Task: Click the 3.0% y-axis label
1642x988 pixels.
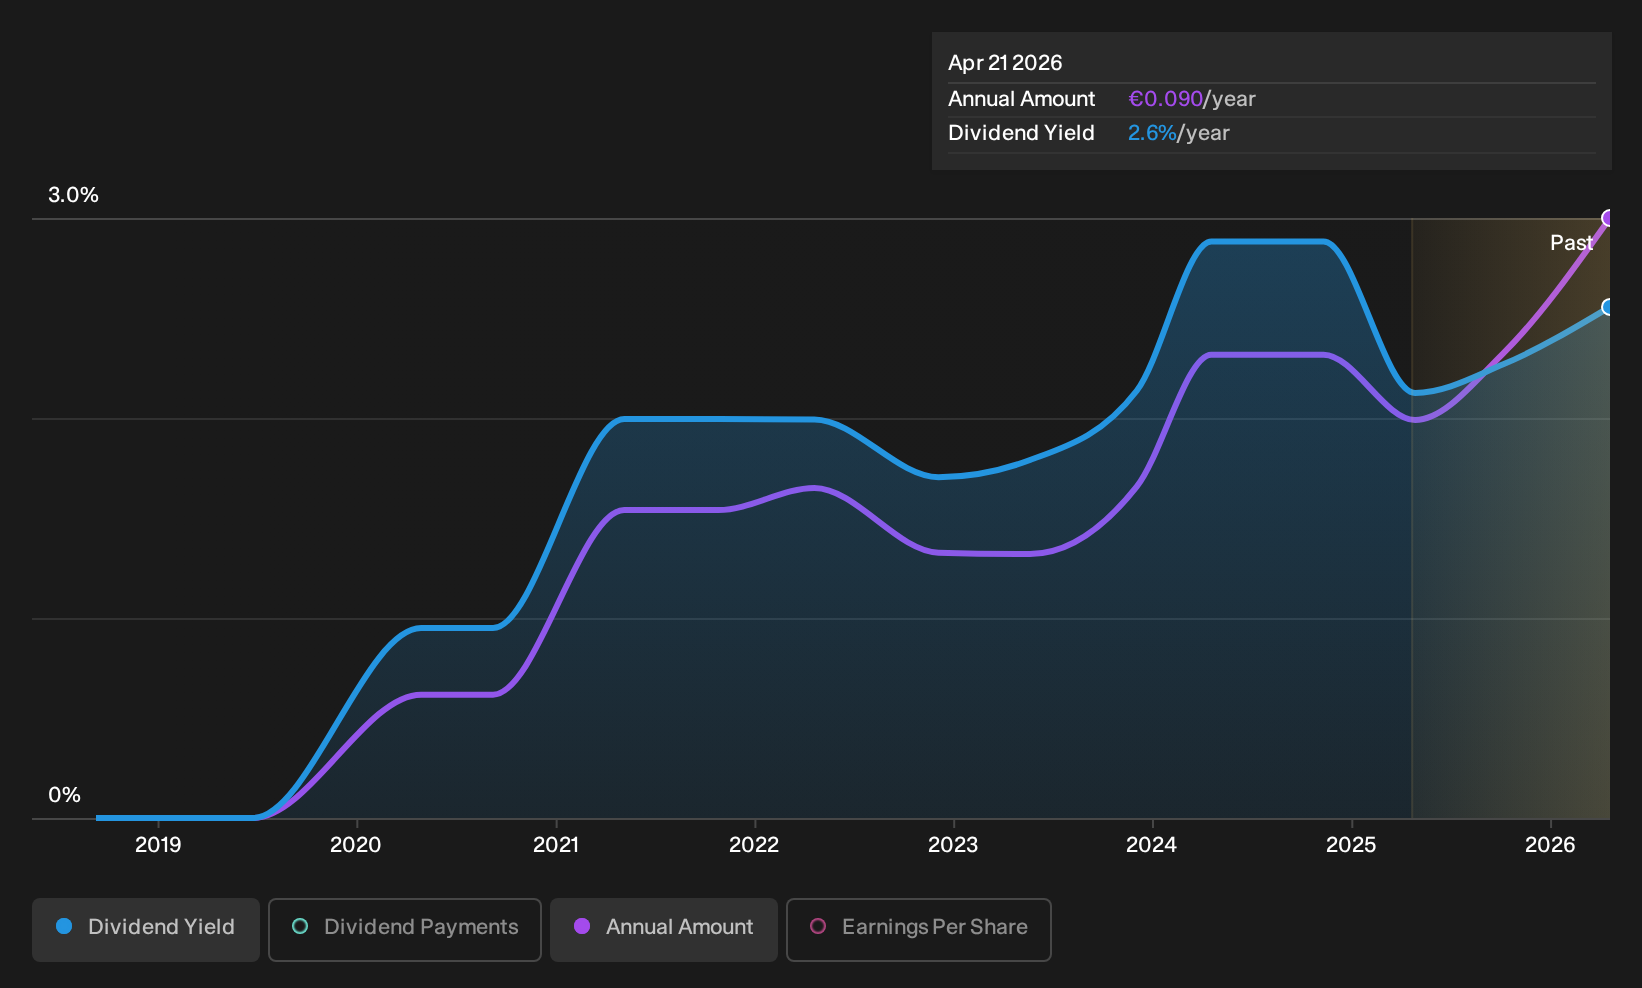Action: click(74, 195)
